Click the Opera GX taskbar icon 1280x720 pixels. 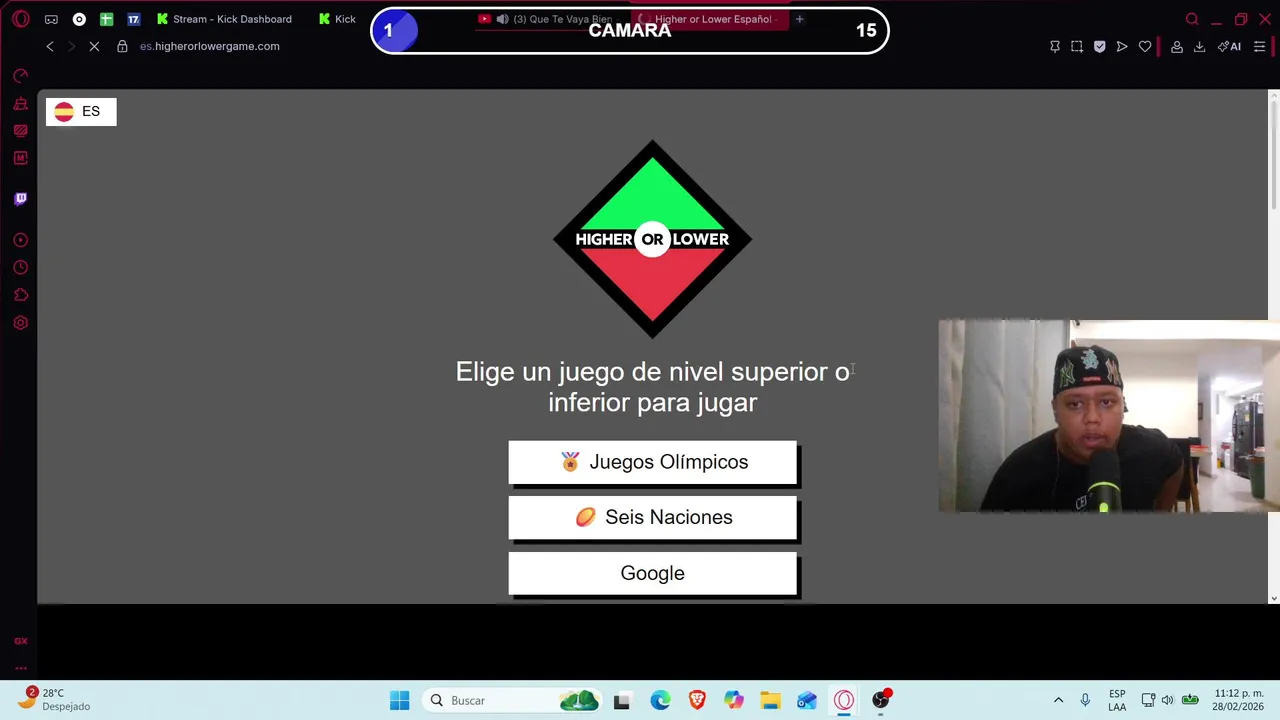(844, 701)
